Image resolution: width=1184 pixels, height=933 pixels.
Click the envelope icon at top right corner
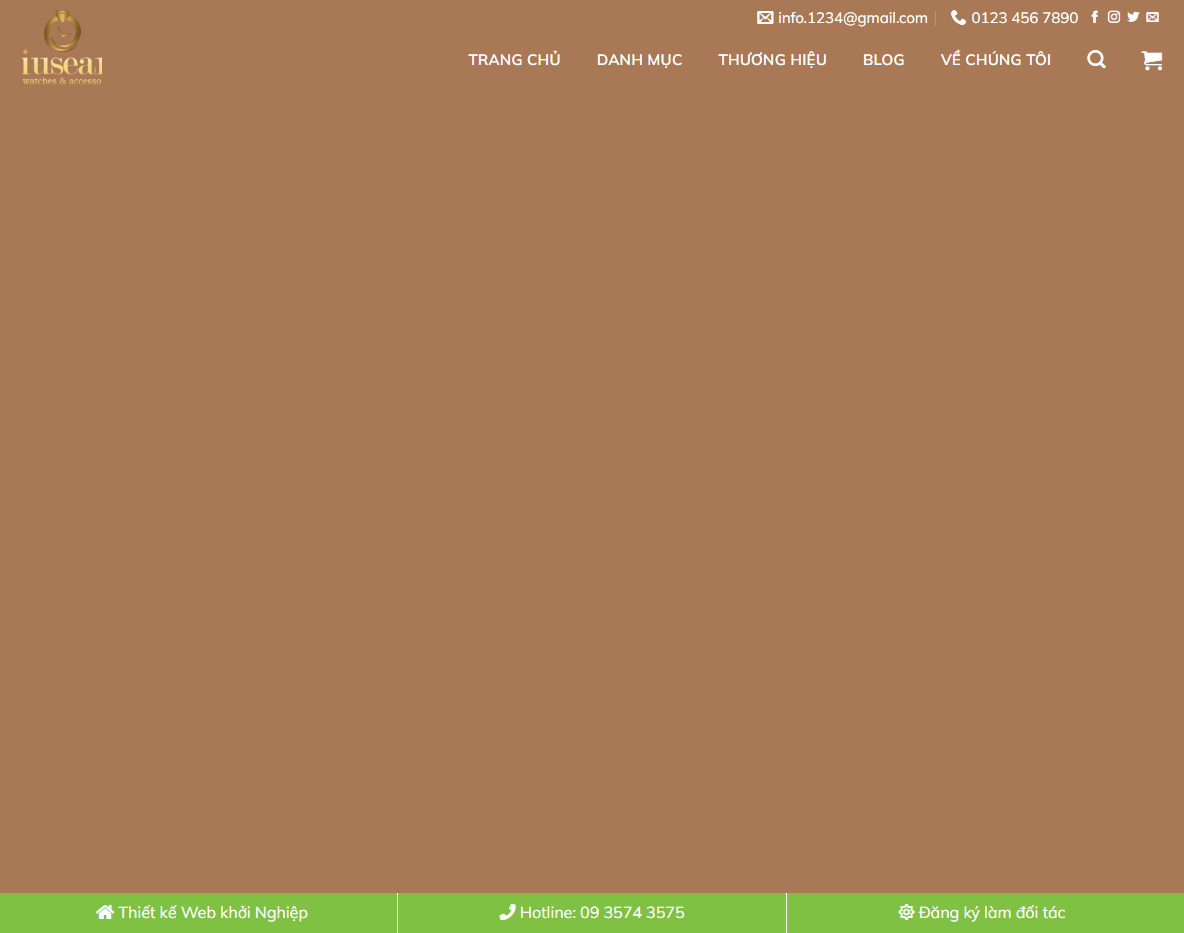(1152, 17)
